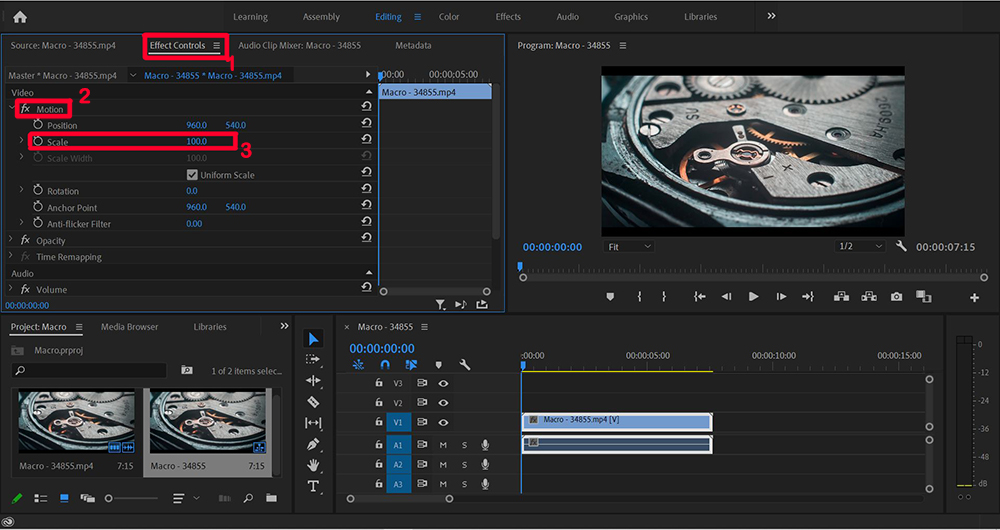The width and height of the screenshot is (1000, 530).
Task: Switch to the Color workspace
Action: (x=449, y=17)
